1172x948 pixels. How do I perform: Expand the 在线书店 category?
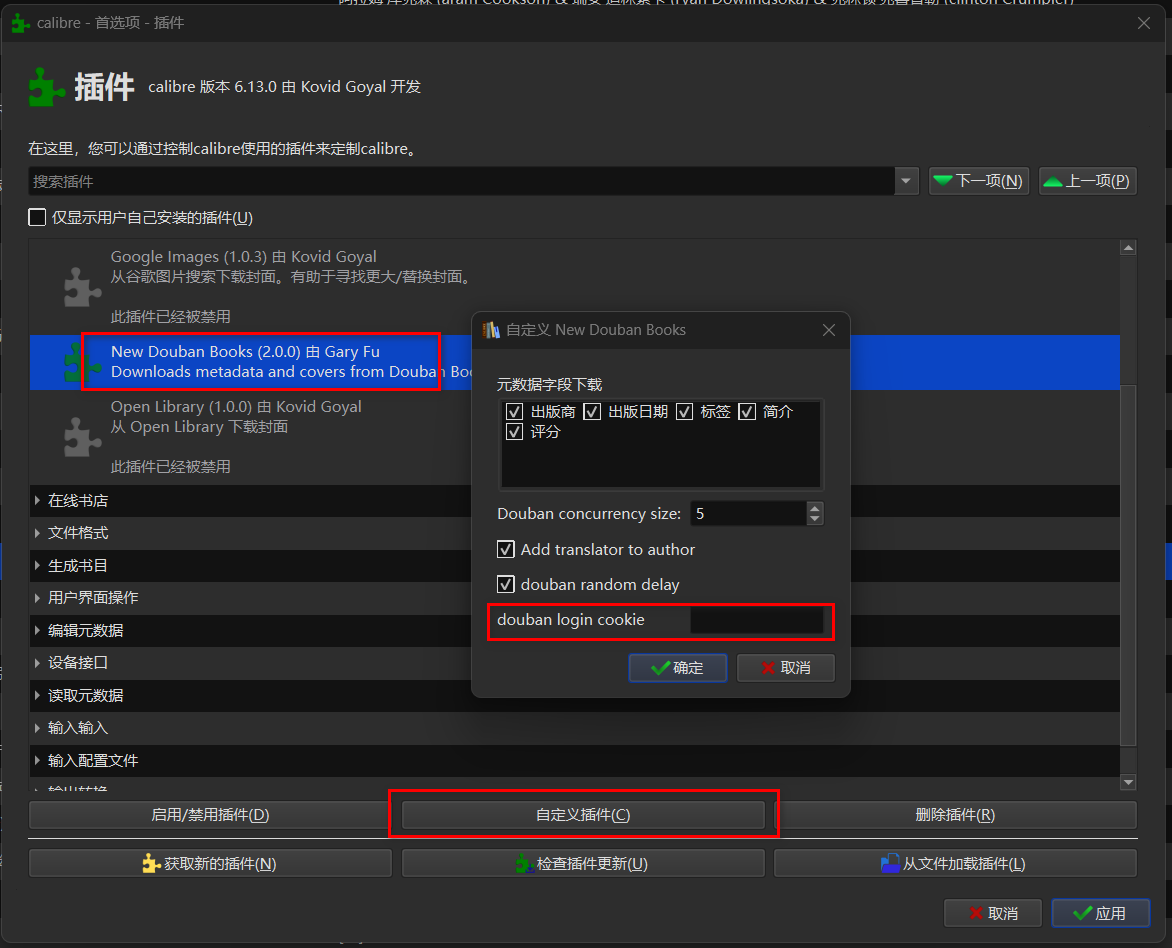pos(37,500)
